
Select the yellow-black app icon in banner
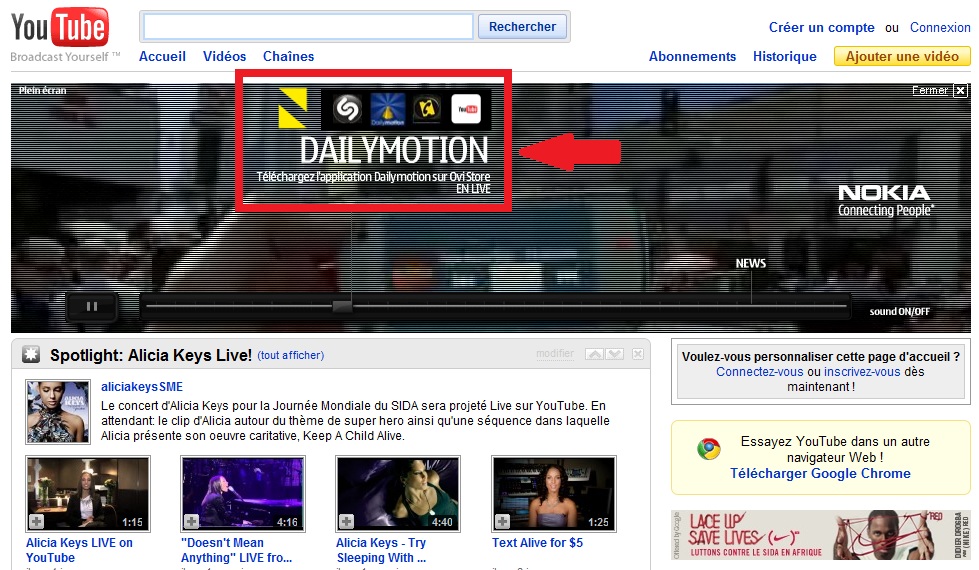426,109
